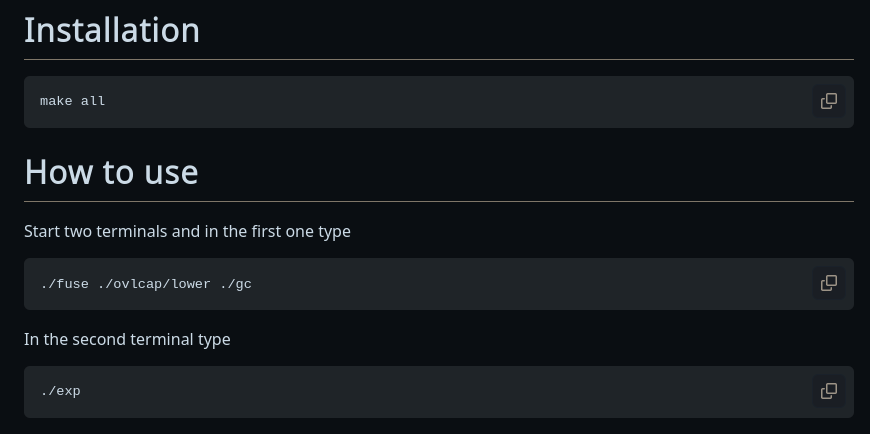Click the word "make" in first code block
Screen dimensions: 870x434
click(x=56, y=101)
